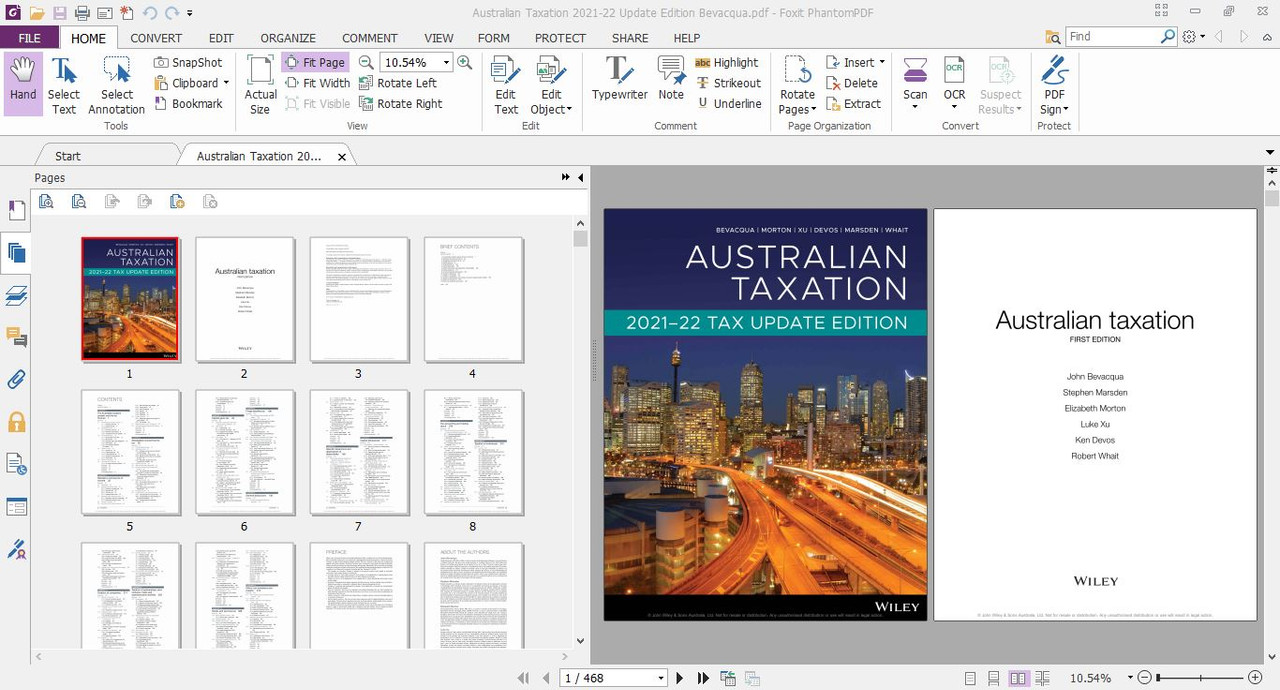This screenshot has width=1280, height=690.
Task: Open the Clipboard dropdown
Action: tap(226, 83)
